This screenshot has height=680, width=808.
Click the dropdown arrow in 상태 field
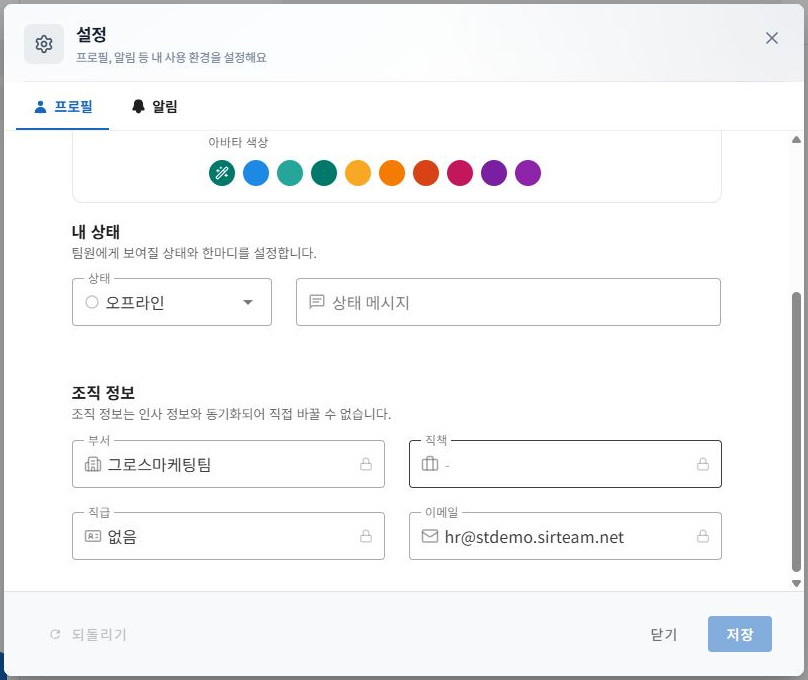click(x=248, y=302)
